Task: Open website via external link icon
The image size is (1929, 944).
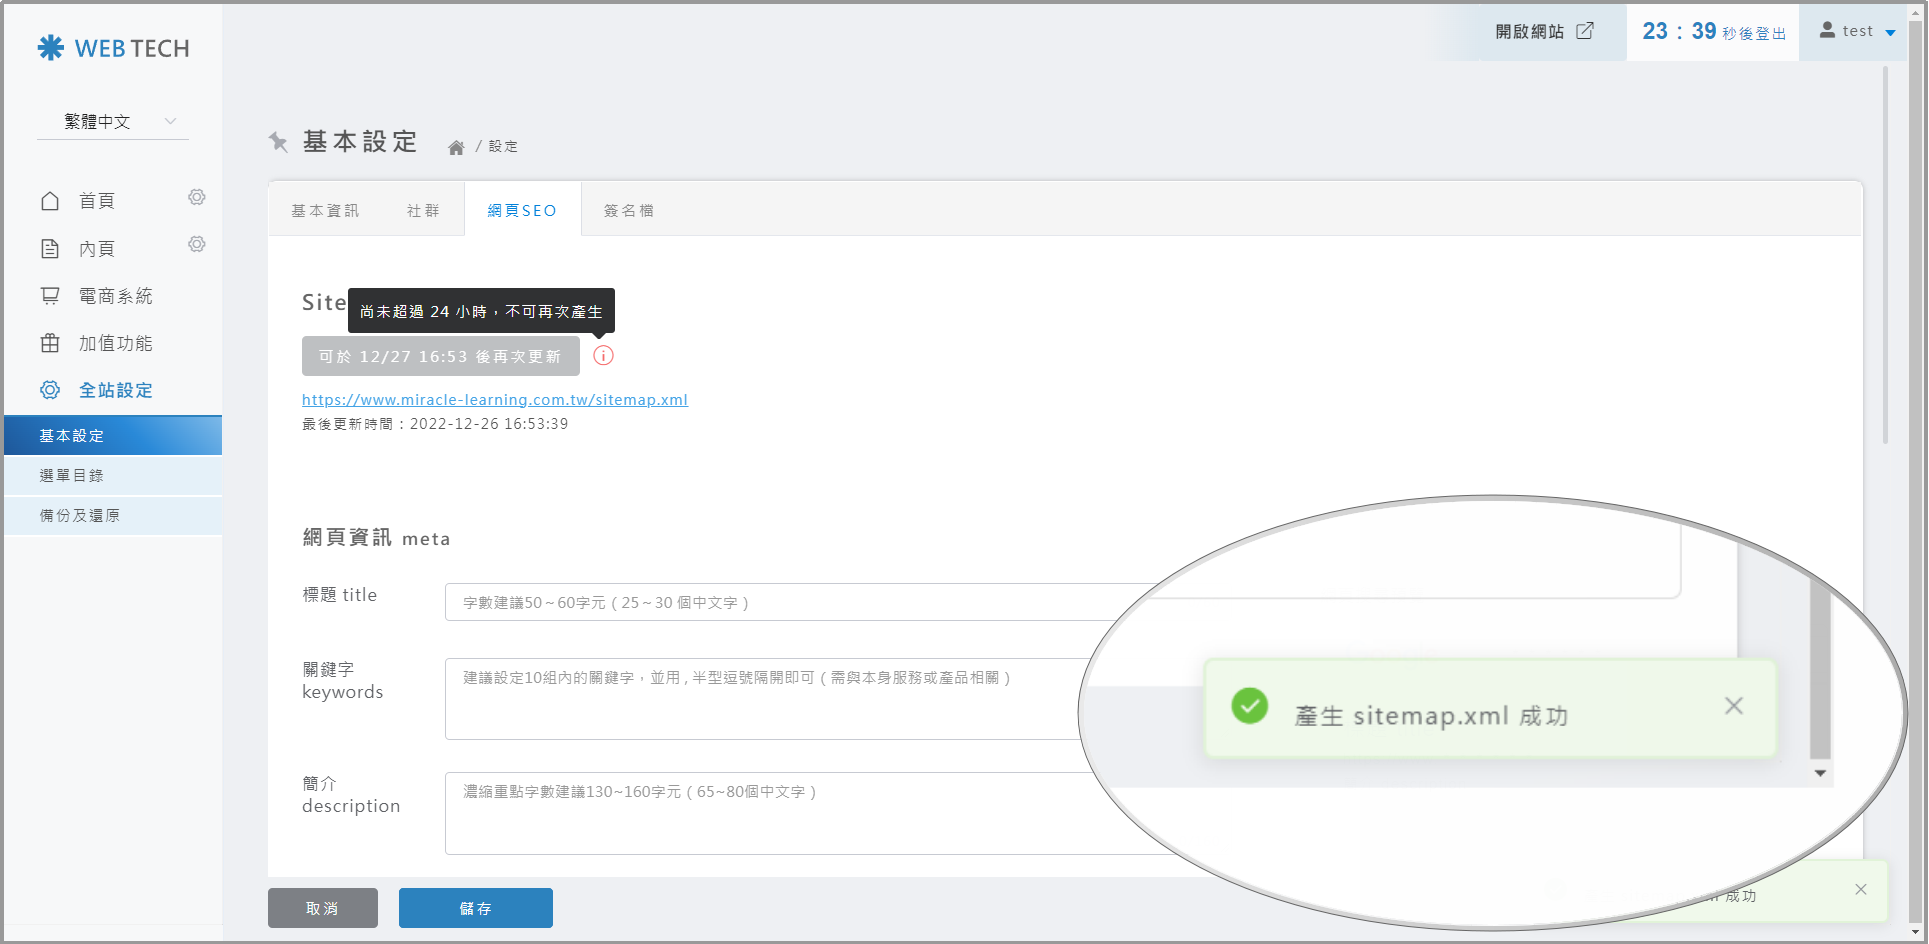Action: (x=1585, y=31)
